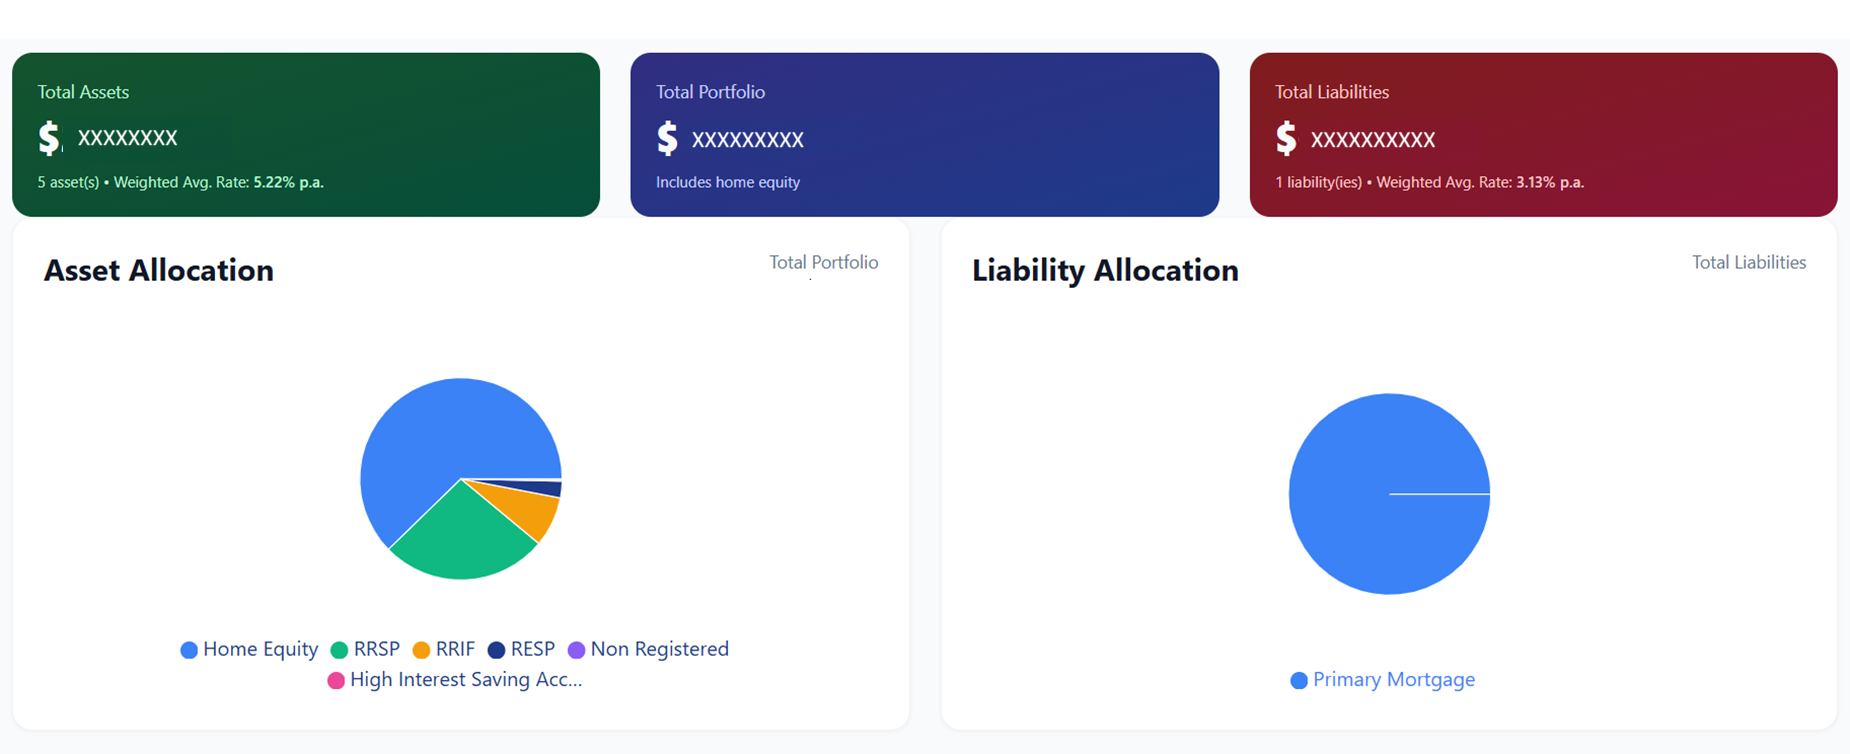Open the Total Liabilities selector on Liability Allocation

point(1748,262)
